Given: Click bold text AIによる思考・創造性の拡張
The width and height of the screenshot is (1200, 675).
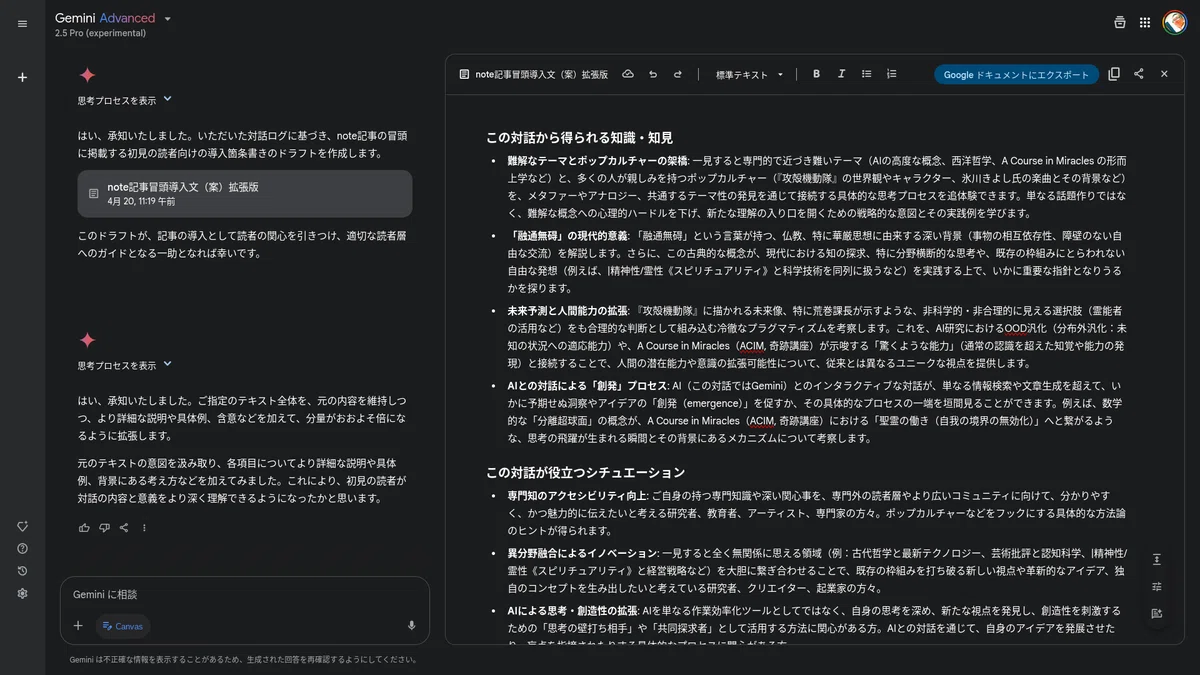Looking at the screenshot, I should (574, 610).
